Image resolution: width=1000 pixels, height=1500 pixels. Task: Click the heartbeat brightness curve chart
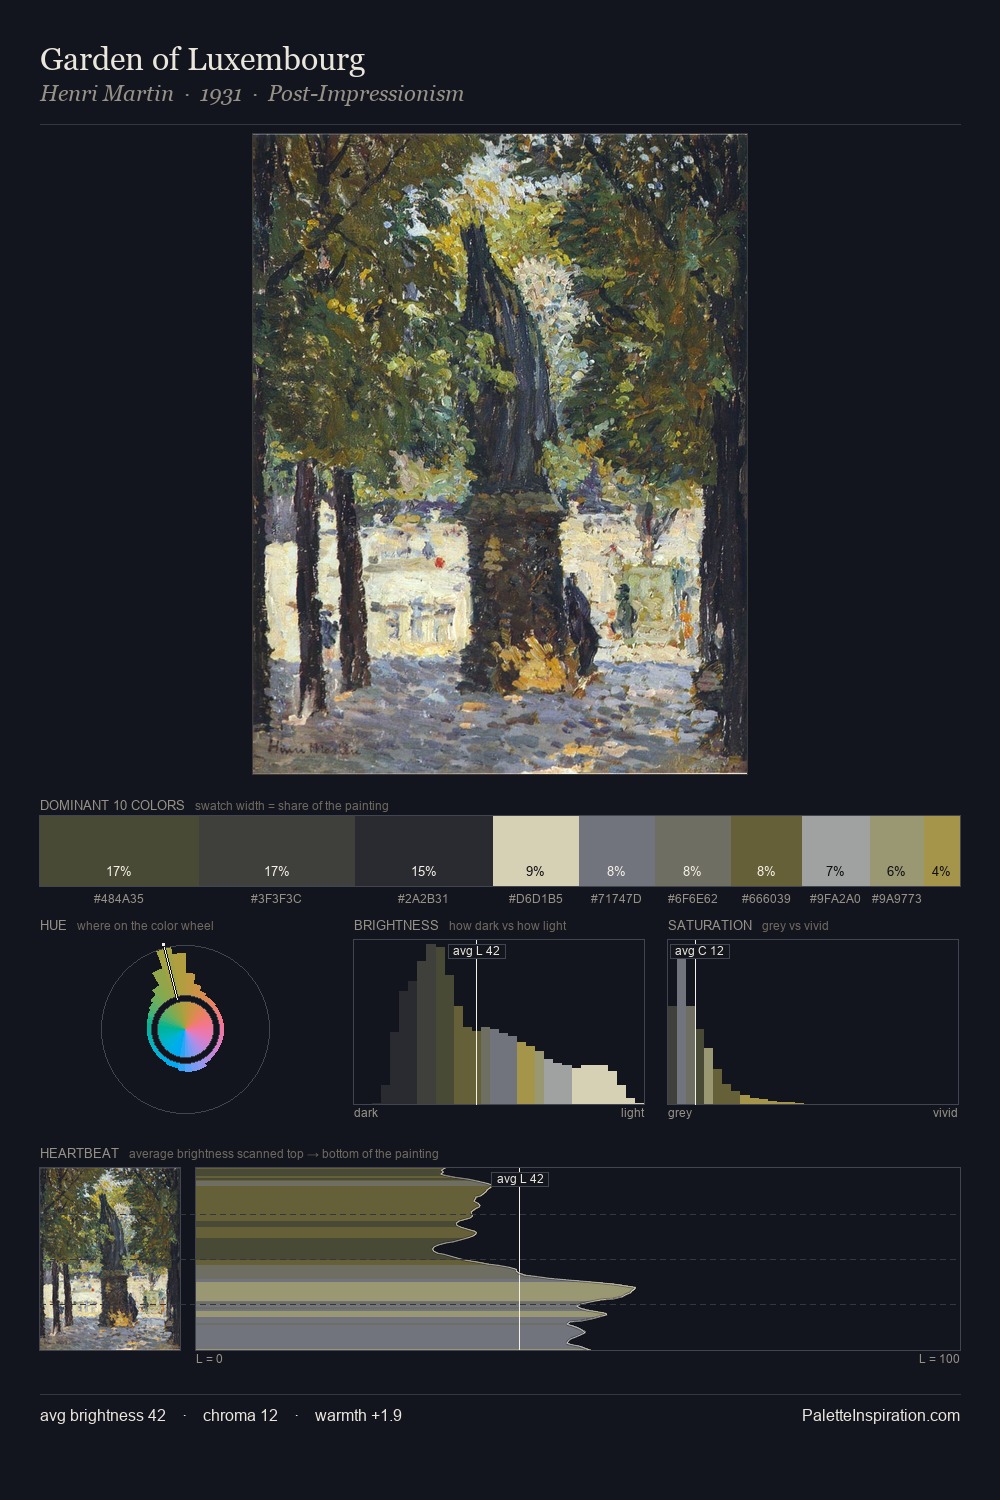point(578,1259)
